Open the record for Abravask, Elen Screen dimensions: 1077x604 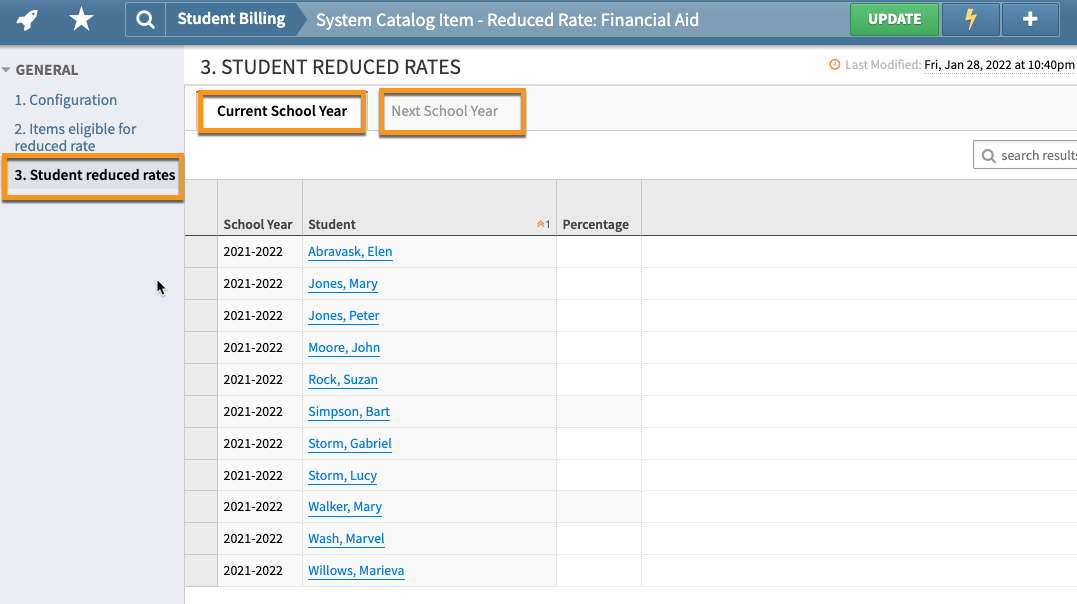click(350, 252)
